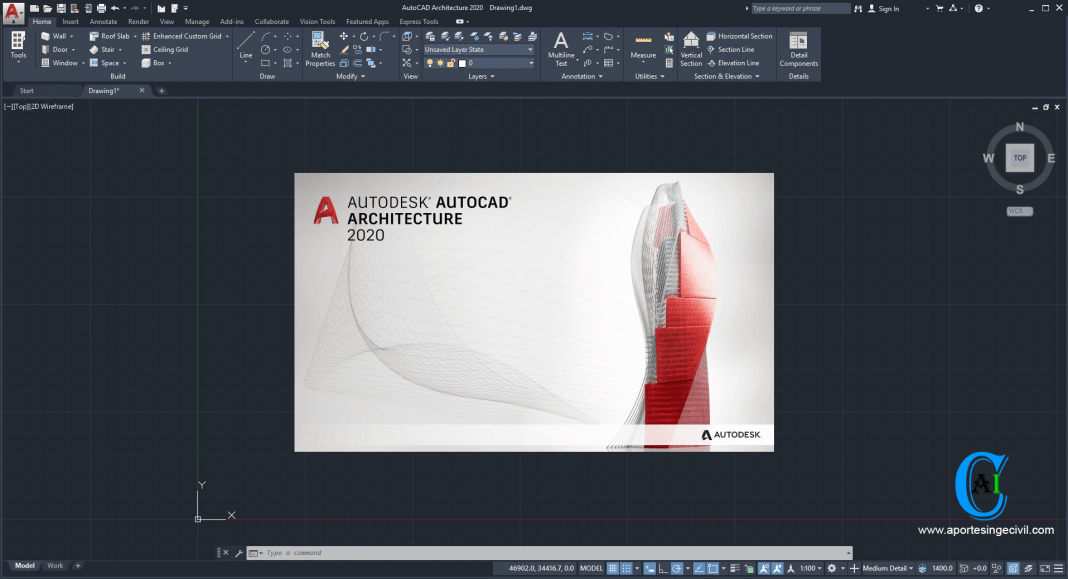This screenshot has height=579, width=1068.
Task: Toggle the MODEL space status button
Action: point(591,568)
